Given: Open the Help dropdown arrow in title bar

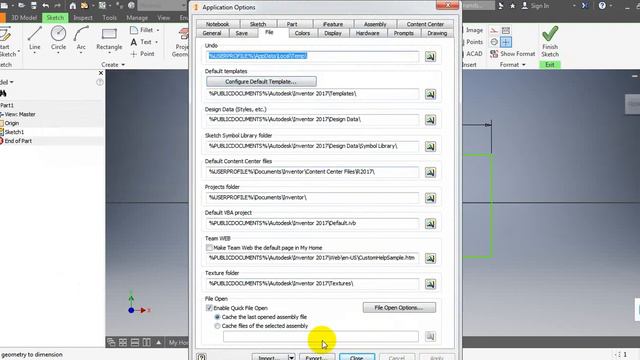Looking at the screenshot, I should 611,6.
